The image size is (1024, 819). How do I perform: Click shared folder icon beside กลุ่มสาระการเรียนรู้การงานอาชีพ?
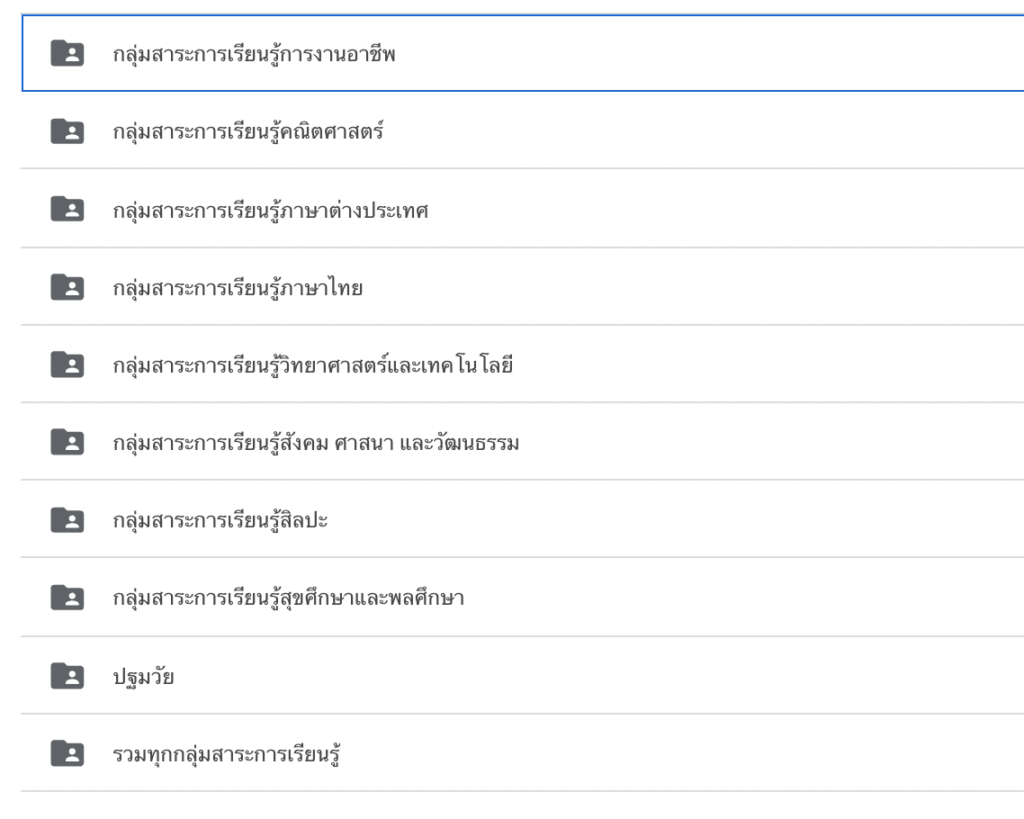[68, 53]
